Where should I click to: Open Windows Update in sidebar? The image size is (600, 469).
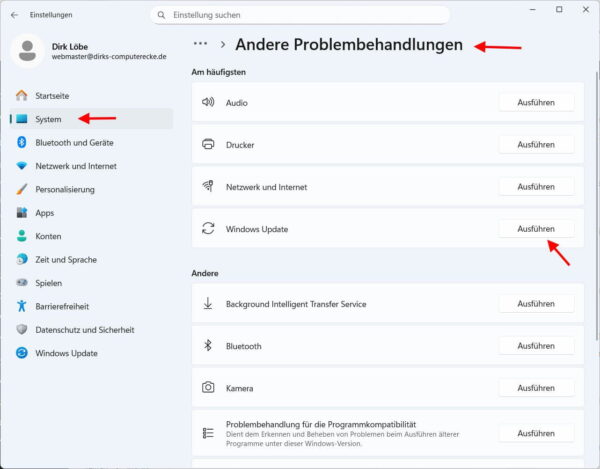(x=91, y=353)
